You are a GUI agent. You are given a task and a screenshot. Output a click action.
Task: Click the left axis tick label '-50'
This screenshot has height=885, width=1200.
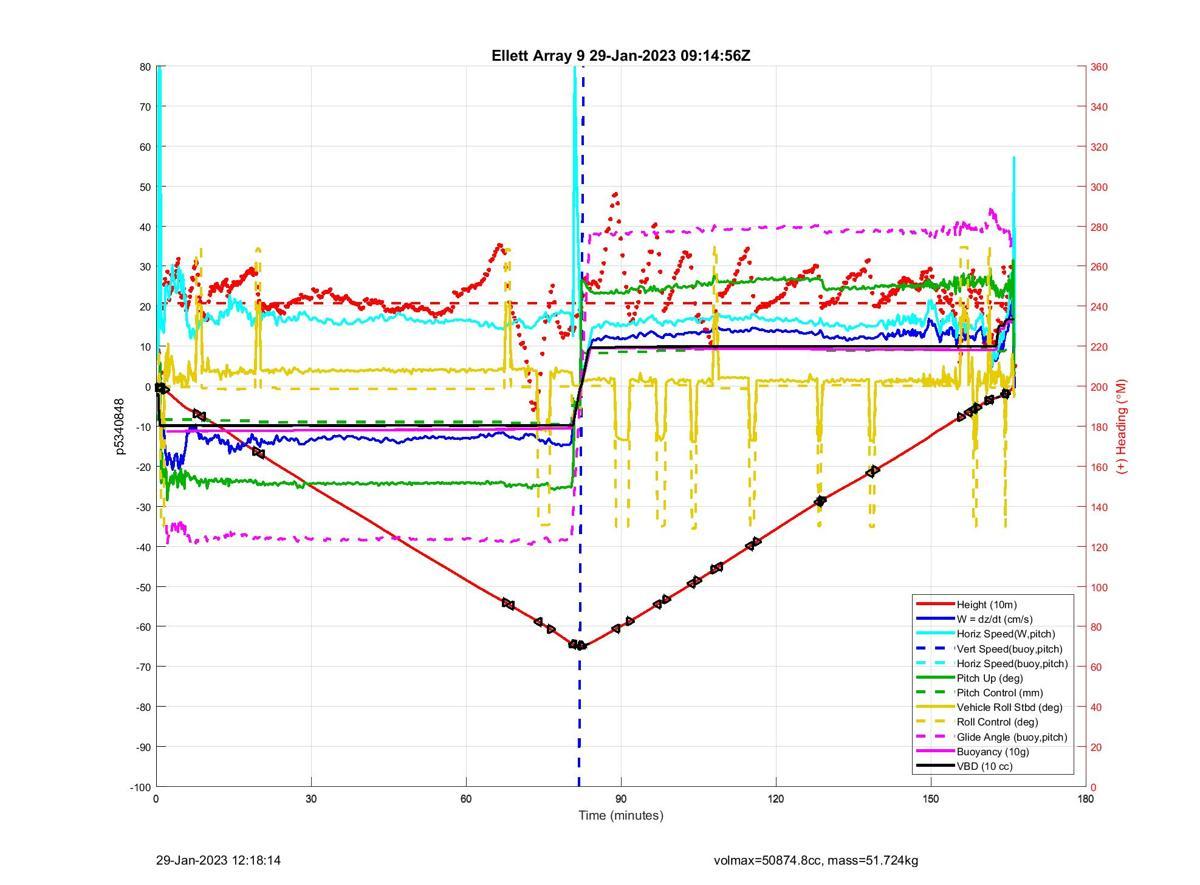tap(142, 587)
